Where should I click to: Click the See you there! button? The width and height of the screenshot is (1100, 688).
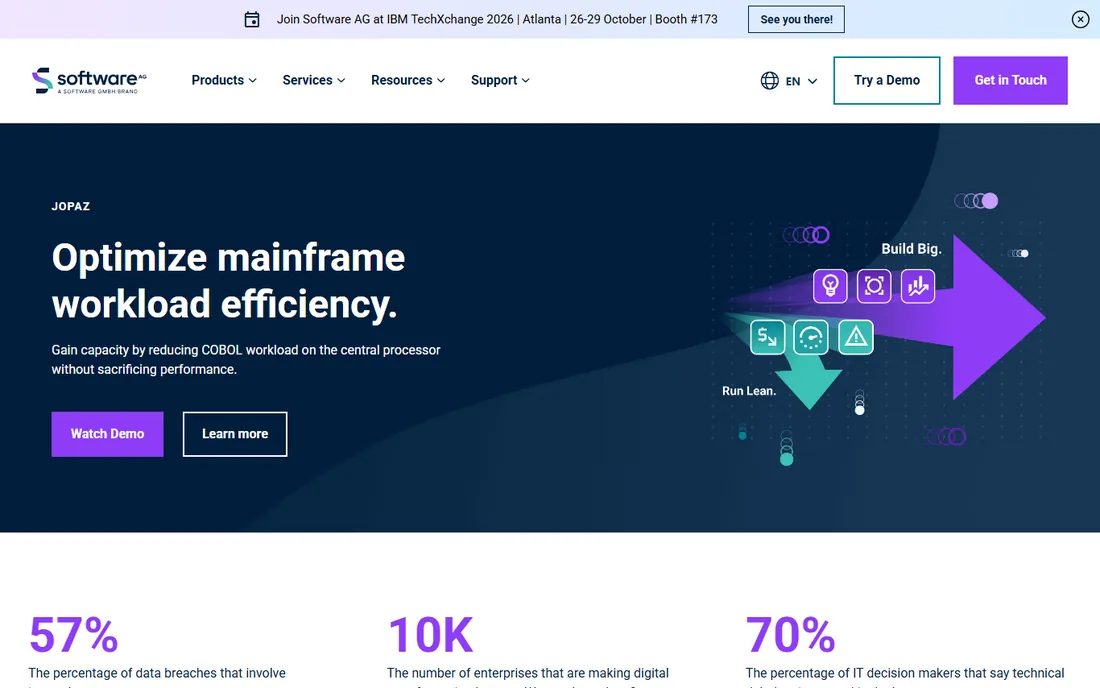click(796, 20)
